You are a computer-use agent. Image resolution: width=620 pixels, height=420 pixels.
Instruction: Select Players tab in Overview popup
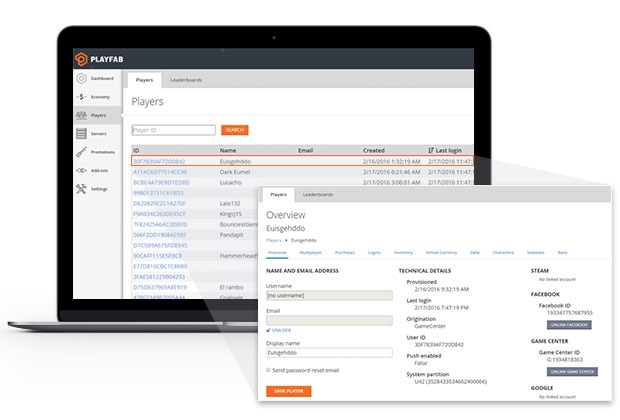tap(278, 195)
